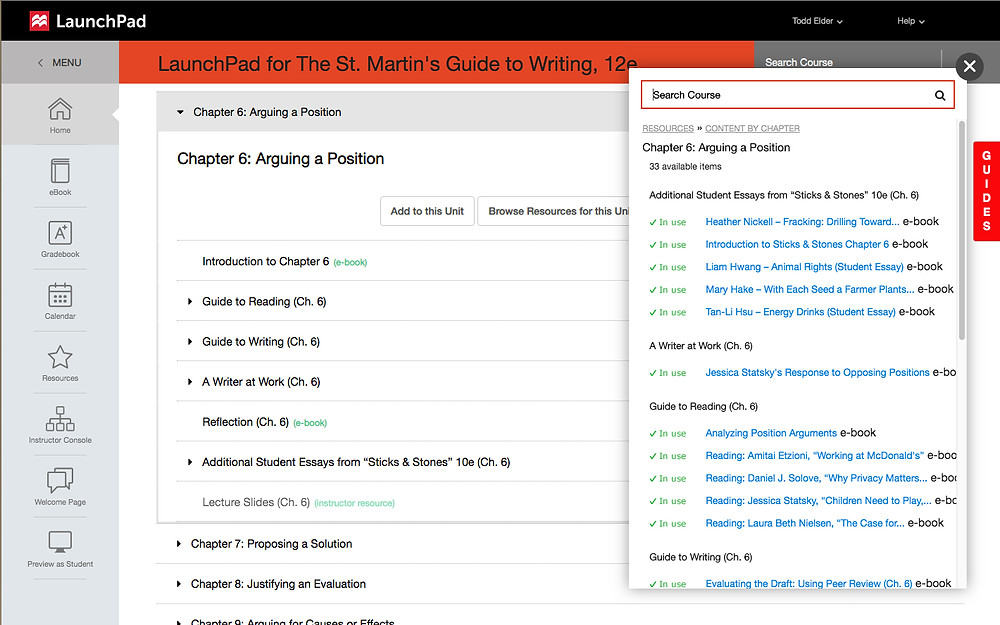Click 'A Writer at Work (Ch. 6)' panel heading

click(x=701, y=346)
